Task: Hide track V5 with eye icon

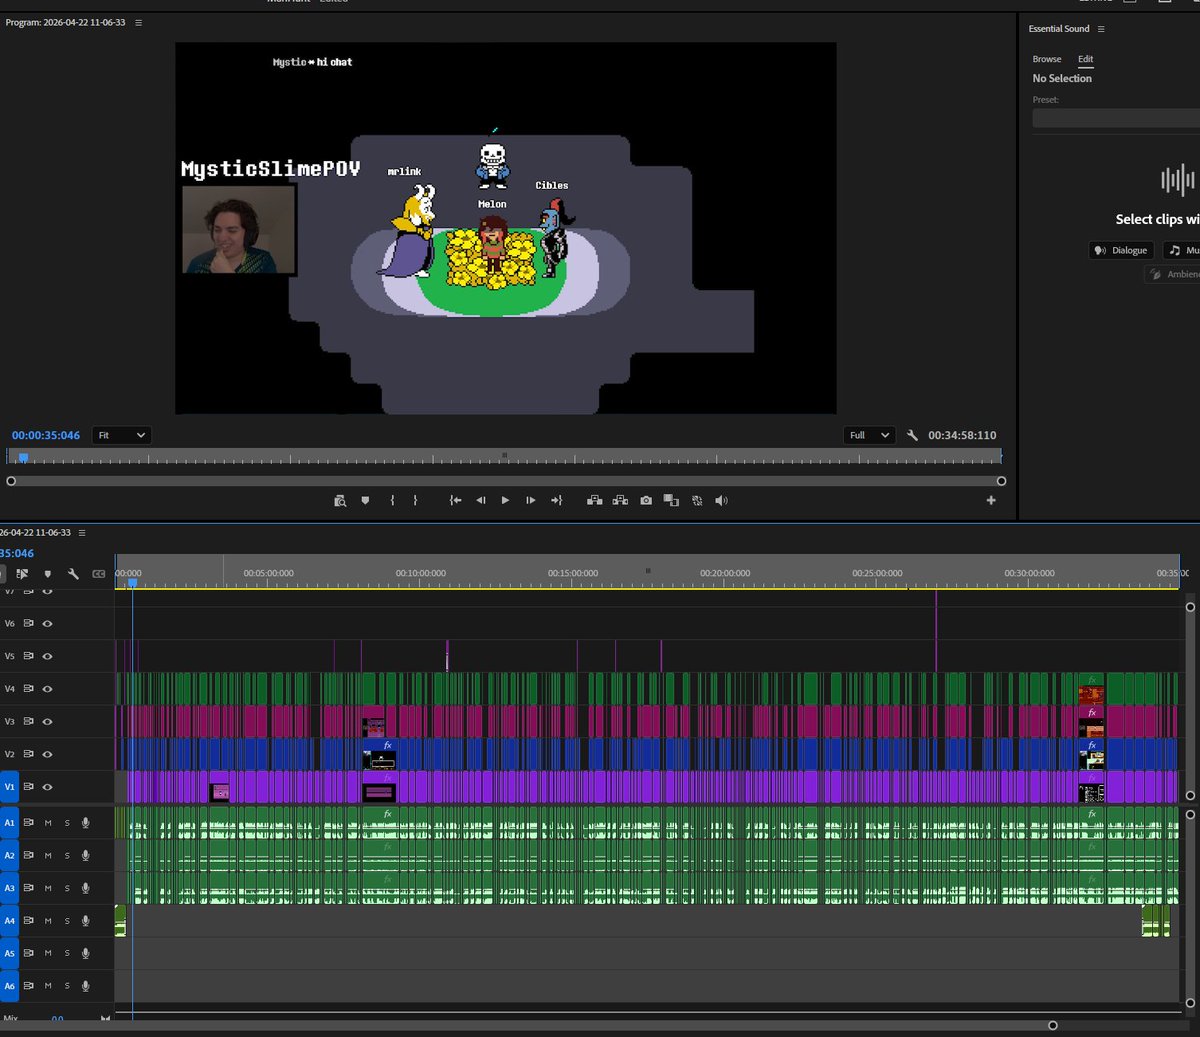Action: coord(47,656)
